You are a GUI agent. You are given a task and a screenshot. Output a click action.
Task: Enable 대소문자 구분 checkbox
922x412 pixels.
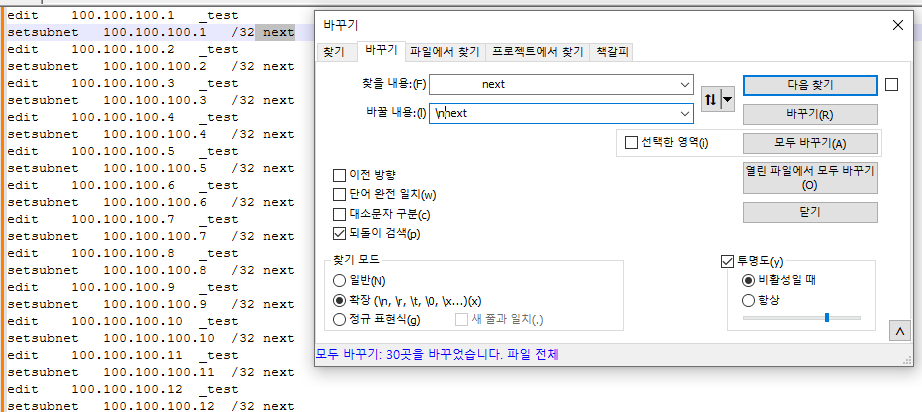[x=339, y=214]
